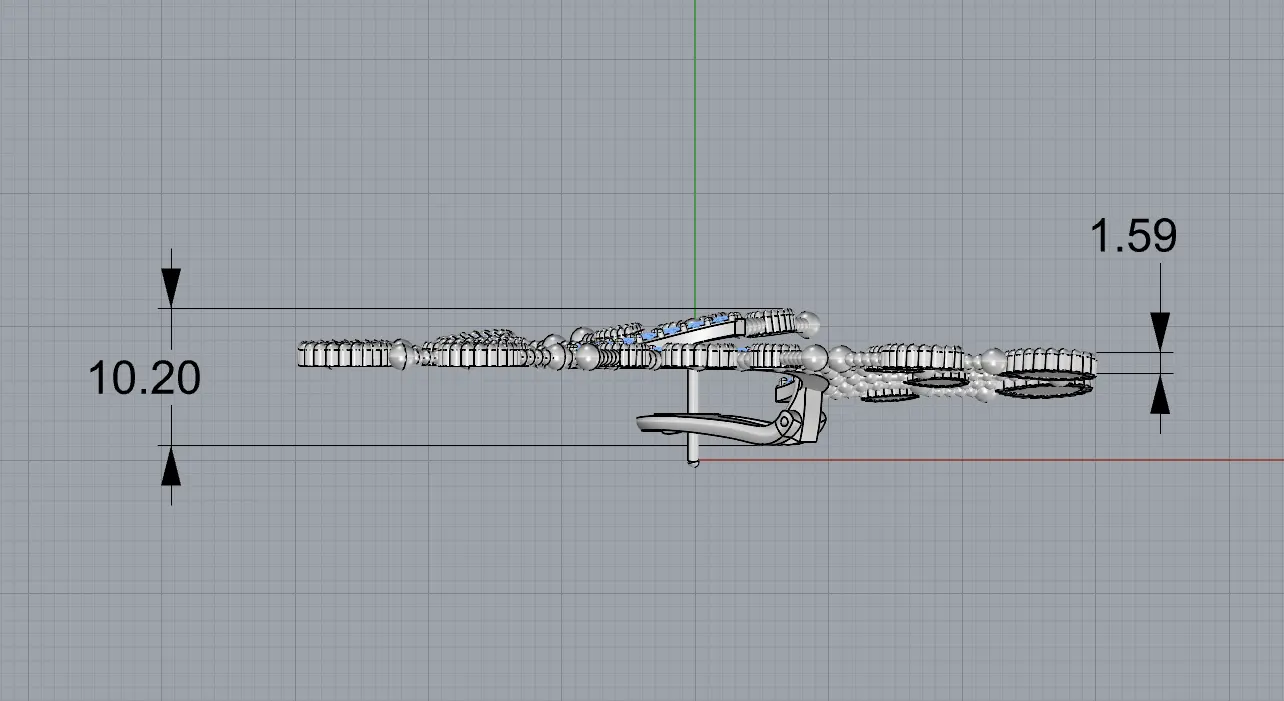Screen dimensions: 1284x701
Task: Click the top arrowhead of the 10.20 dimension
Action: (x=171, y=289)
